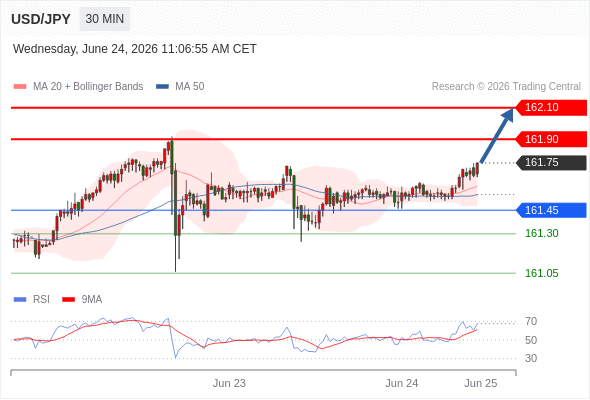Click the RSI 70 axis label

[x=531, y=321]
